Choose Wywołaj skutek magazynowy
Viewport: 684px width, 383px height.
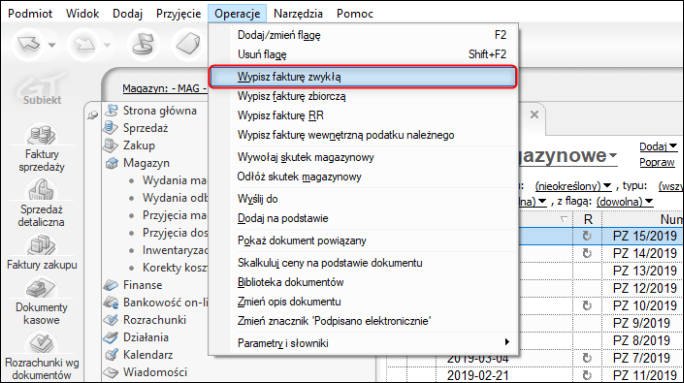(364, 157)
